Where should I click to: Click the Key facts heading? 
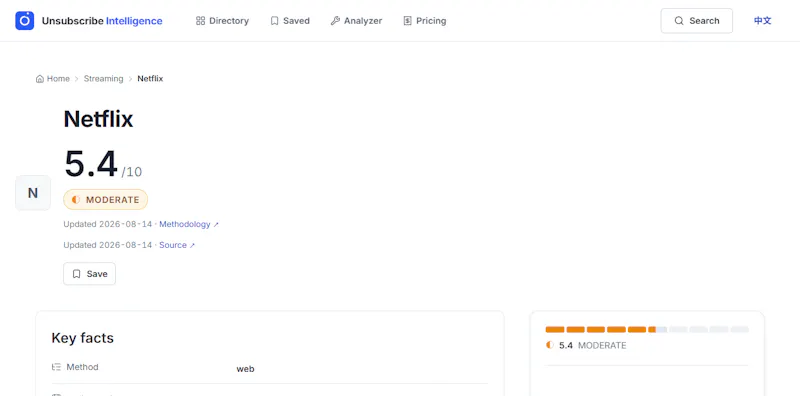pyautogui.click(x=83, y=338)
